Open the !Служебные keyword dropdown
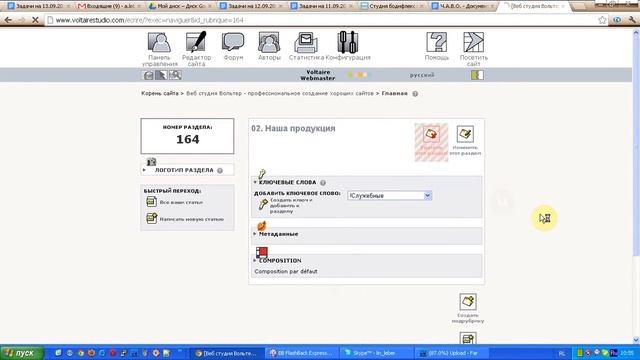640x360 pixels. (x=389, y=196)
